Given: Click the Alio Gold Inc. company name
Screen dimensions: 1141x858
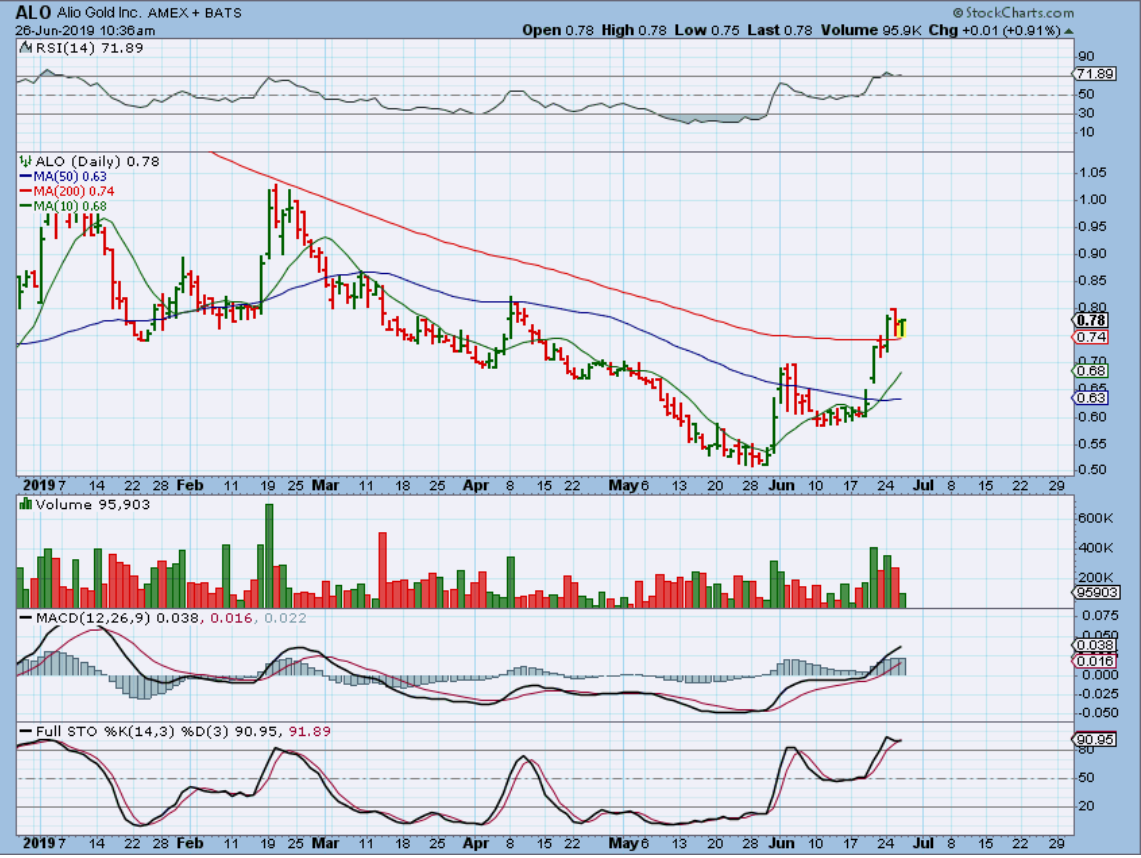Looking at the screenshot, I should 100,13.
